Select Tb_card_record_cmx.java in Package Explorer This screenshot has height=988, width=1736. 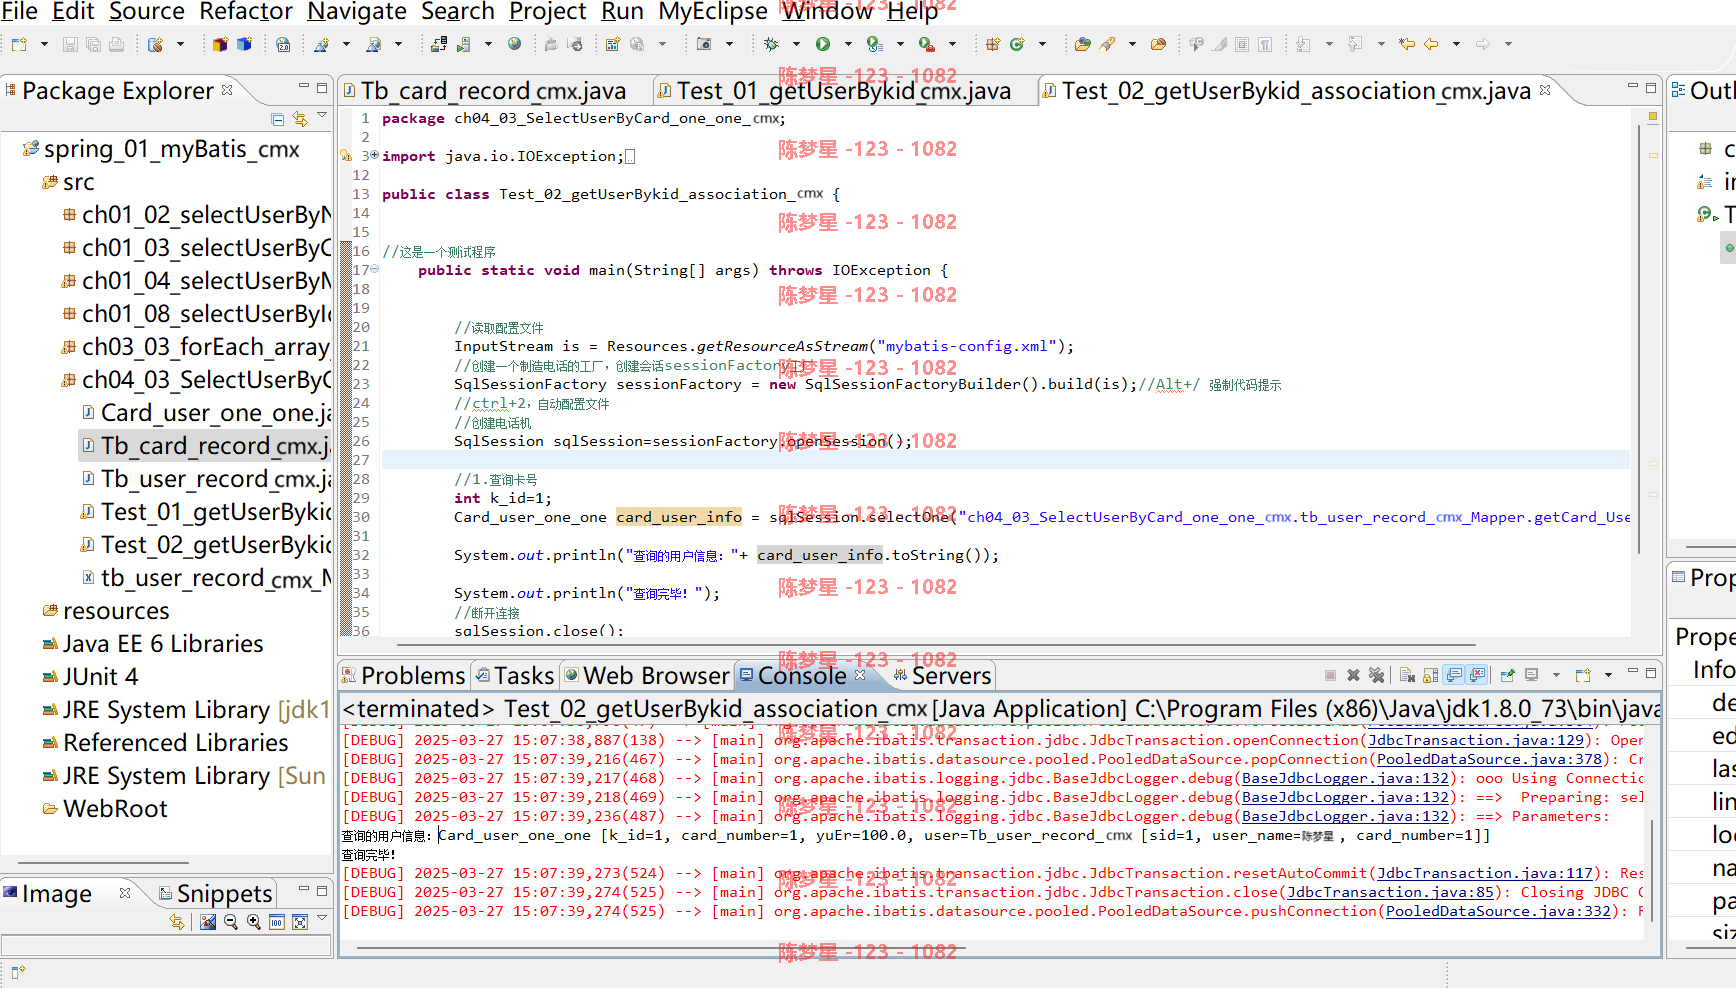tap(205, 446)
